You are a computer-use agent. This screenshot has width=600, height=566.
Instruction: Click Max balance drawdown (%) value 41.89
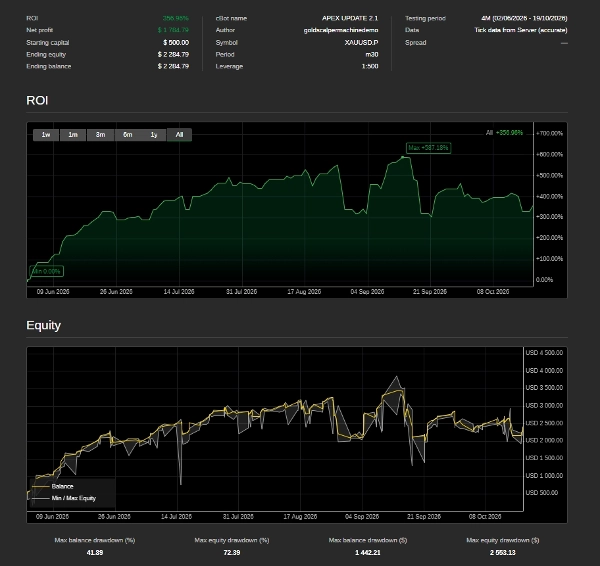pyautogui.click(x=95, y=553)
